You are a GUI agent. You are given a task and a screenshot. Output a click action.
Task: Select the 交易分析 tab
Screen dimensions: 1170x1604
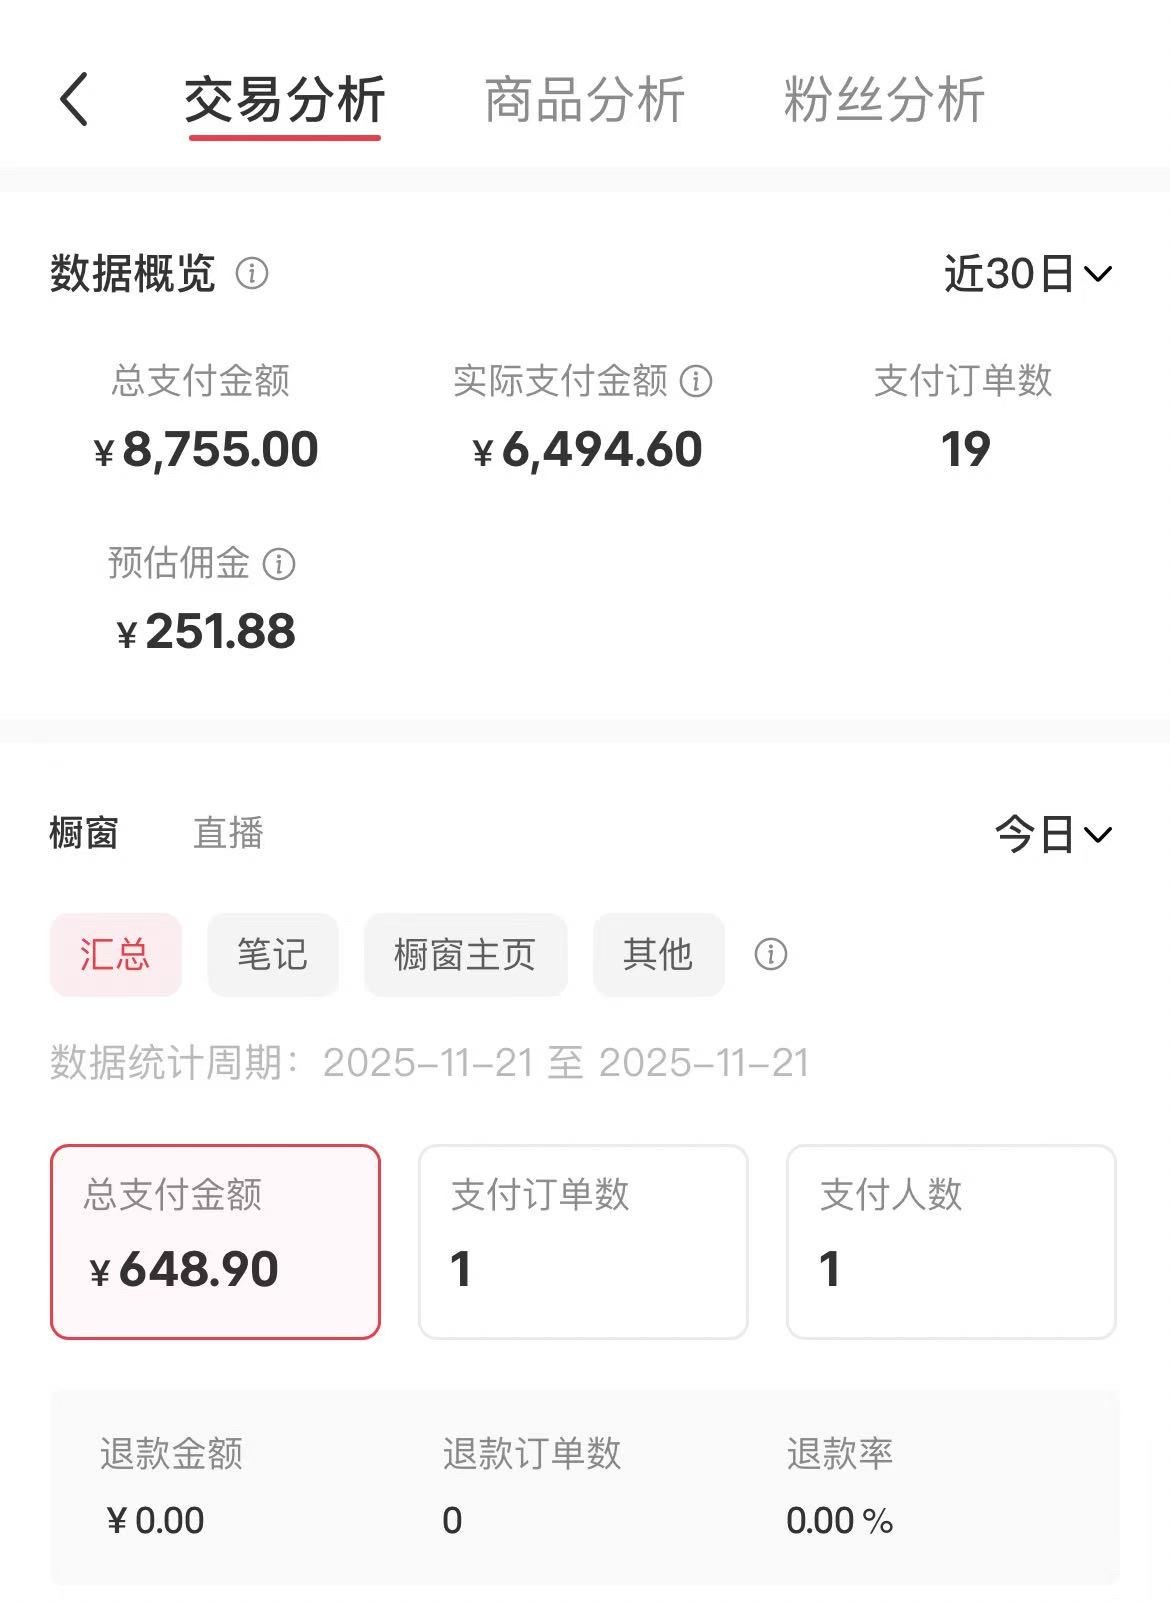[285, 100]
